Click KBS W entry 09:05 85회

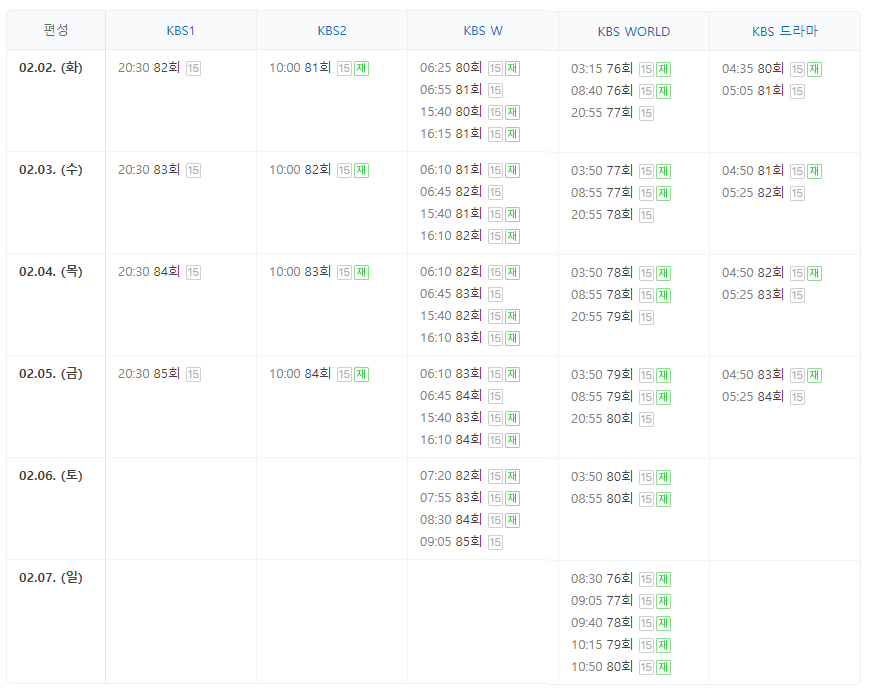point(451,541)
